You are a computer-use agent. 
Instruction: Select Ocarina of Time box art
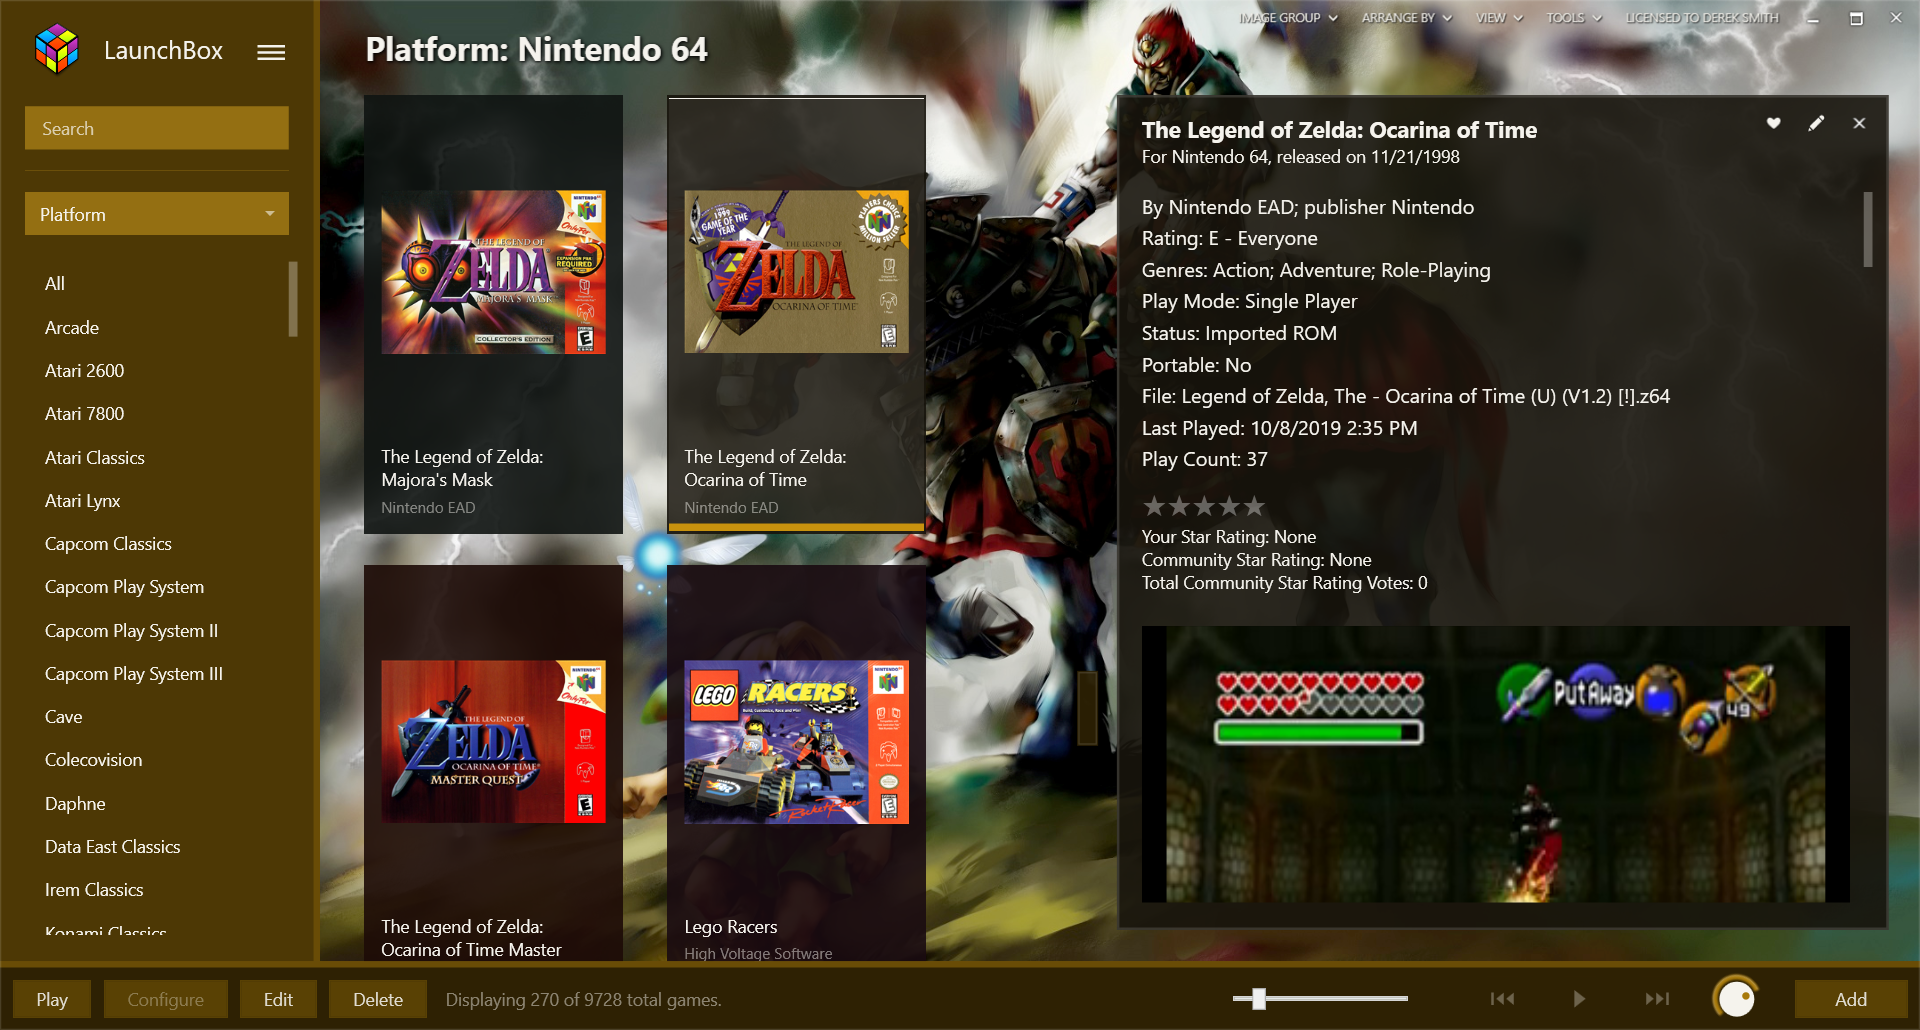[x=796, y=272]
